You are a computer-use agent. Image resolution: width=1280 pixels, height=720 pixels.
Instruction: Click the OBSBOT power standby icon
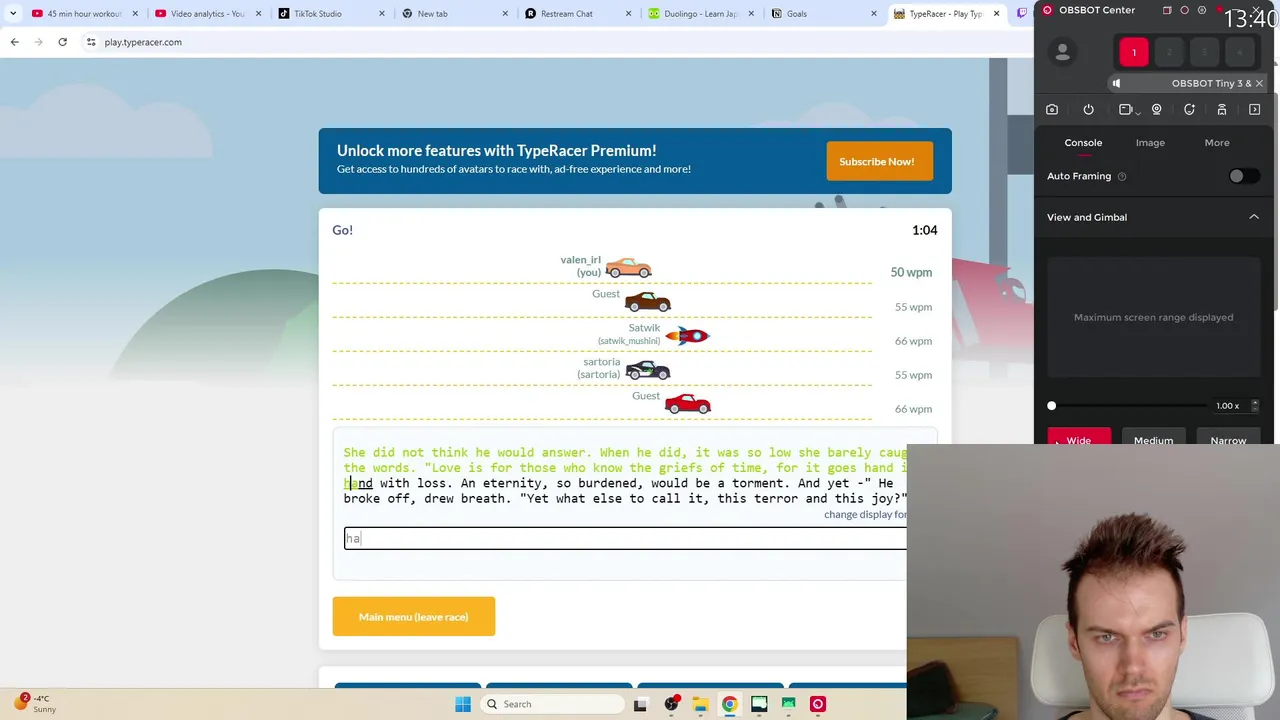[x=1088, y=110]
